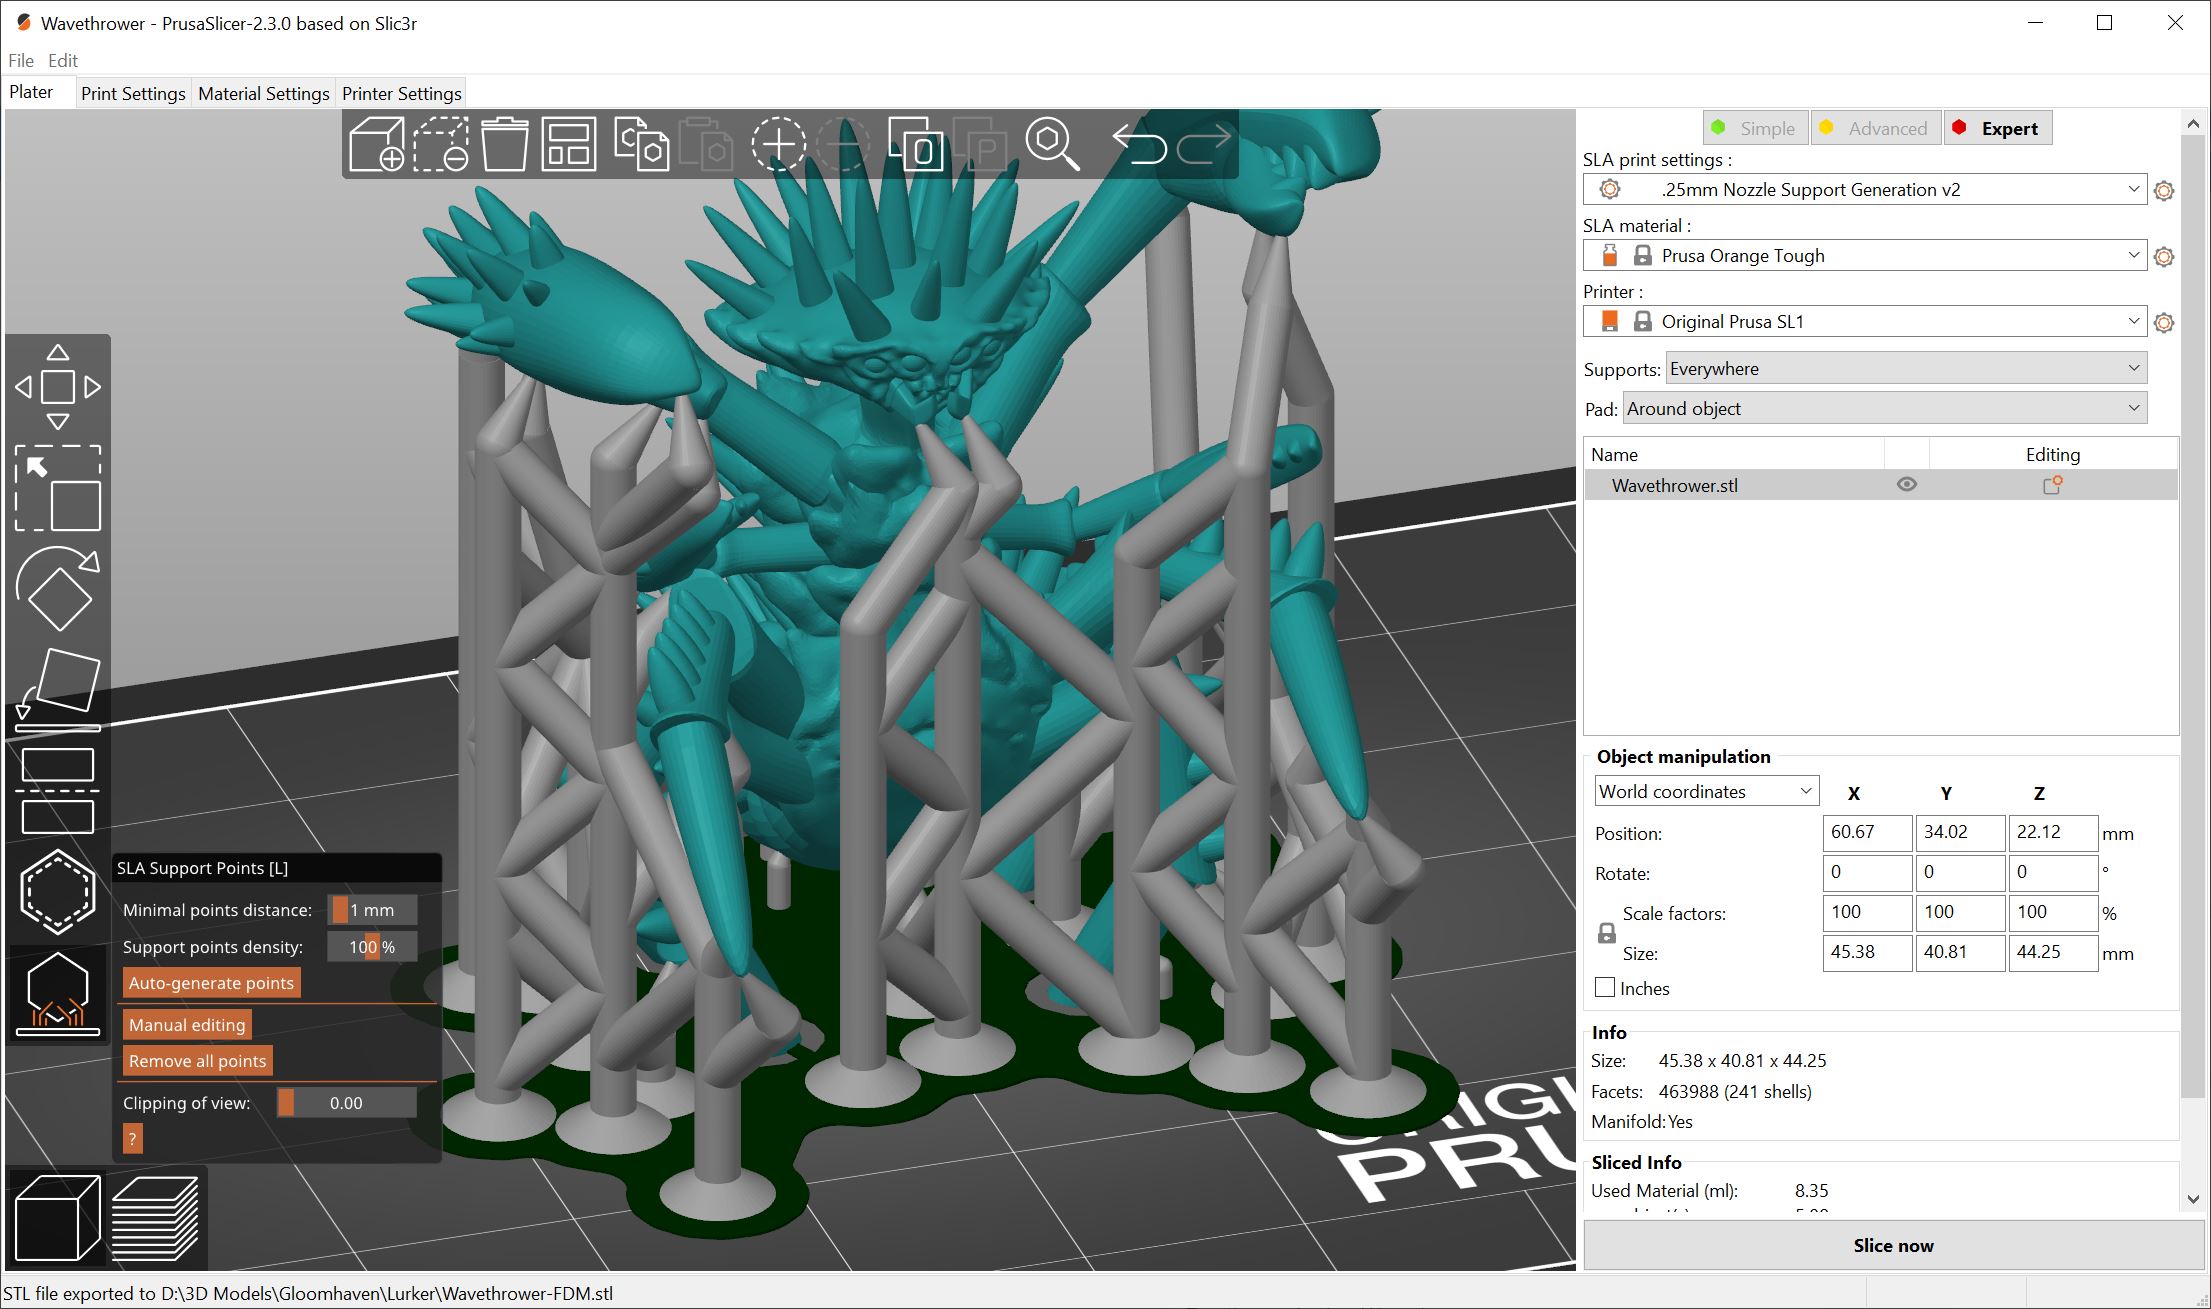
Task: Click the Add object toolbar icon
Action: pos(377,144)
